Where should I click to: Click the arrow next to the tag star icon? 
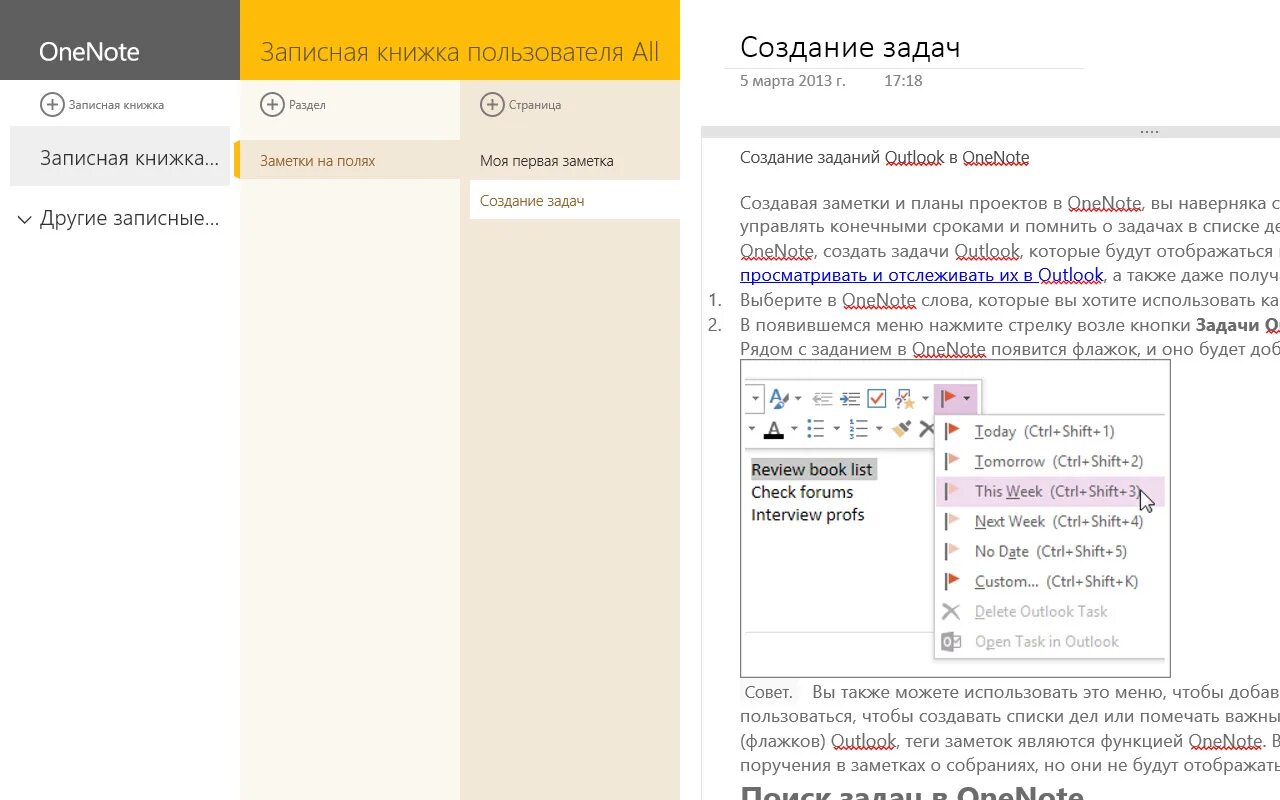(x=925, y=400)
